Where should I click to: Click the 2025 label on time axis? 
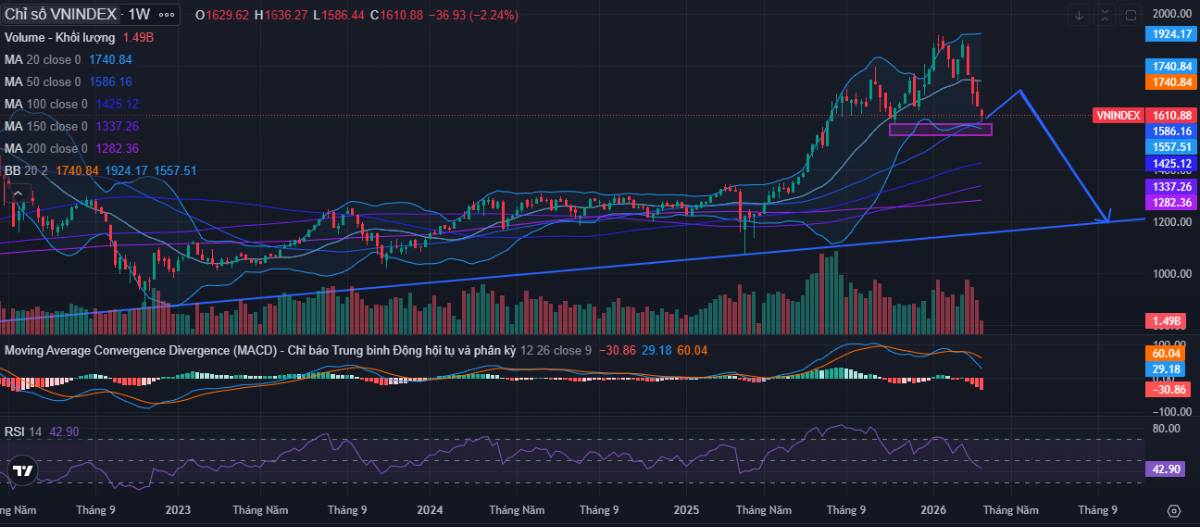687,510
